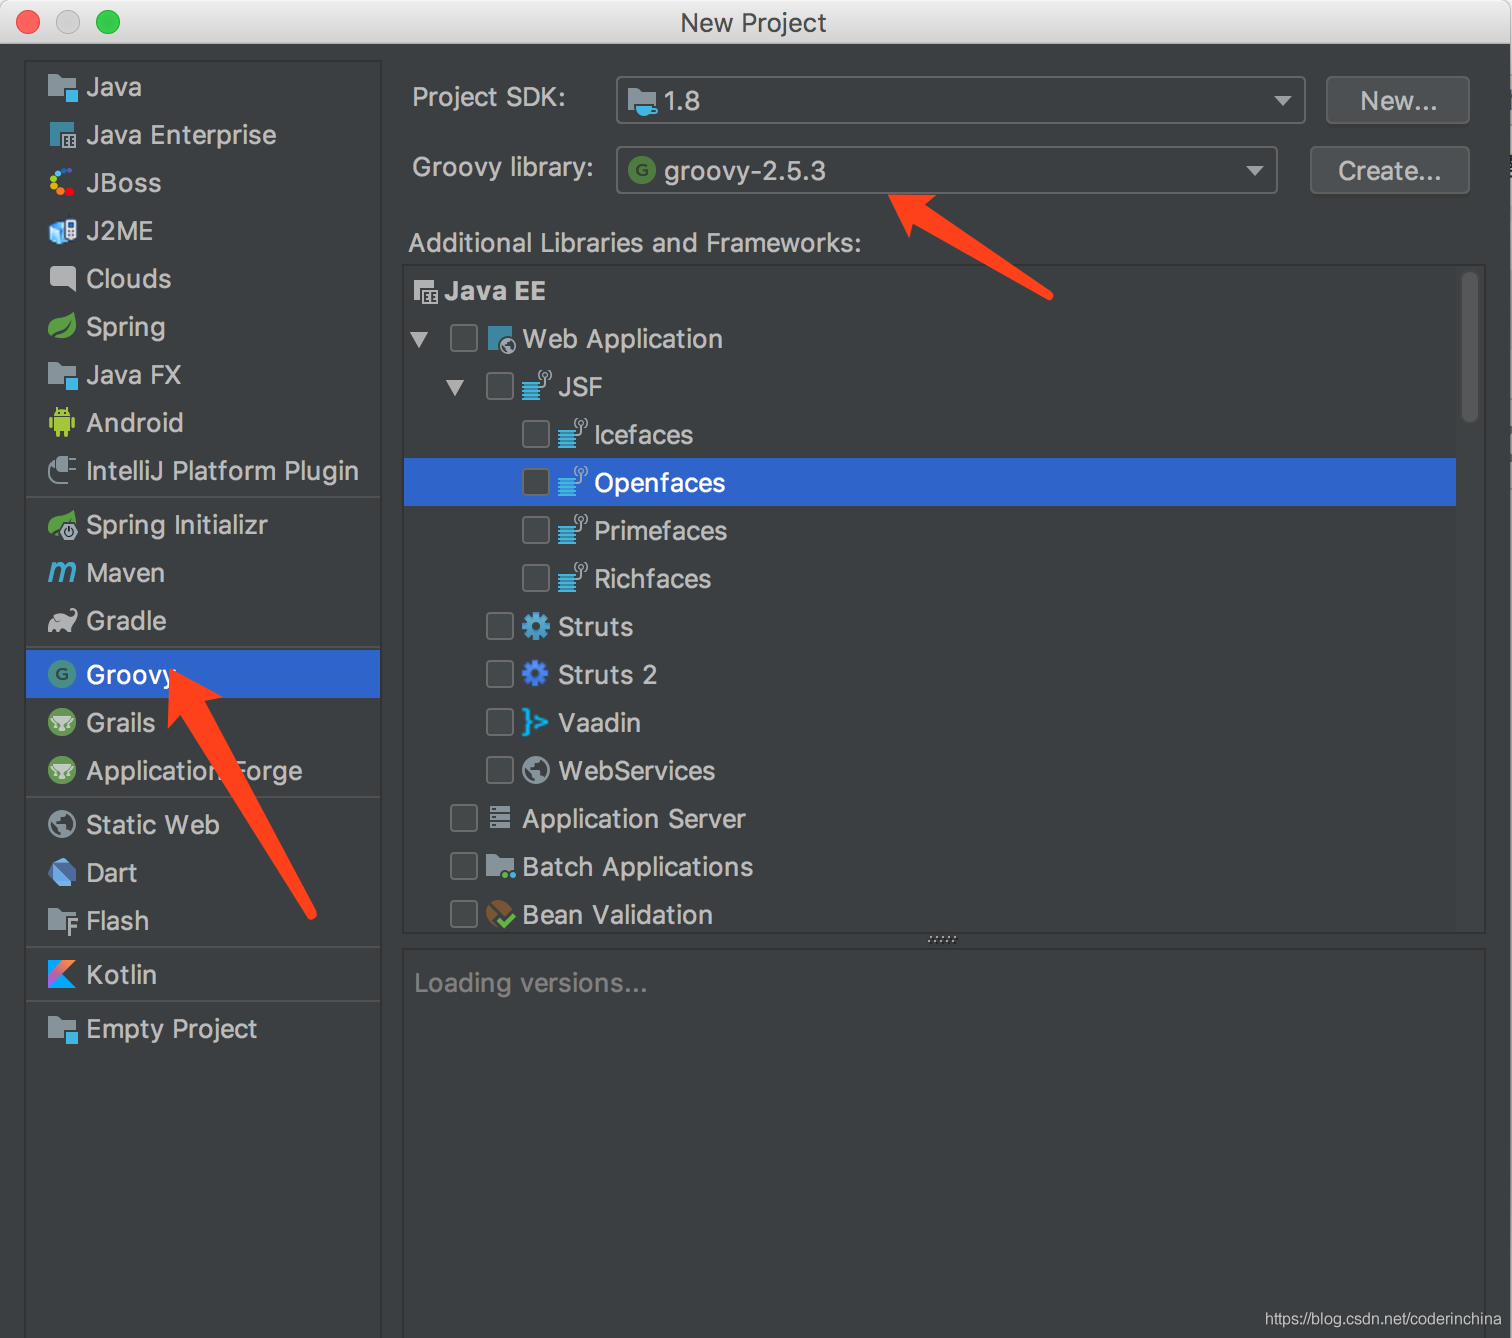Viewport: 1512px width, 1338px height.
Task: Open the Project SDK dropdown
Action: point(1282,100)
